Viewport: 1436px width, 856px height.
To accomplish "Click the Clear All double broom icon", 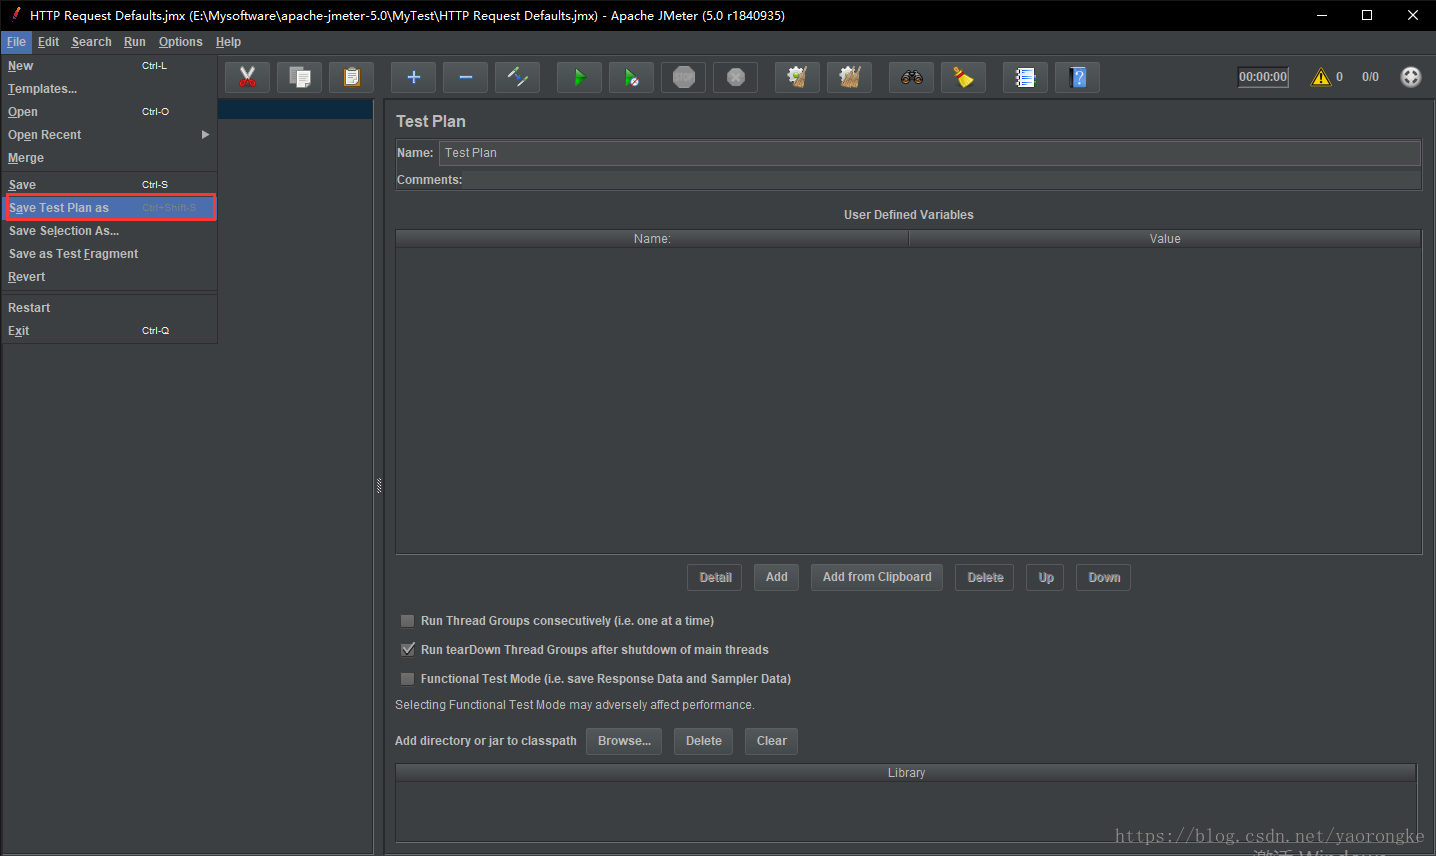I will (849, 77).
